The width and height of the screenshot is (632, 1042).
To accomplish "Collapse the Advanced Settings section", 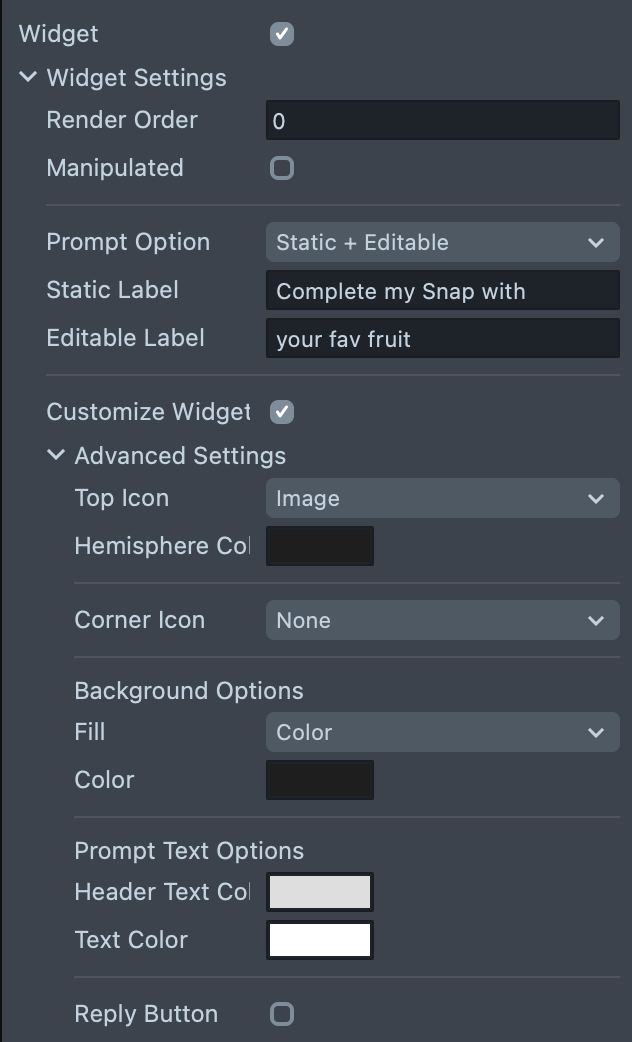I will coord(56,455).
